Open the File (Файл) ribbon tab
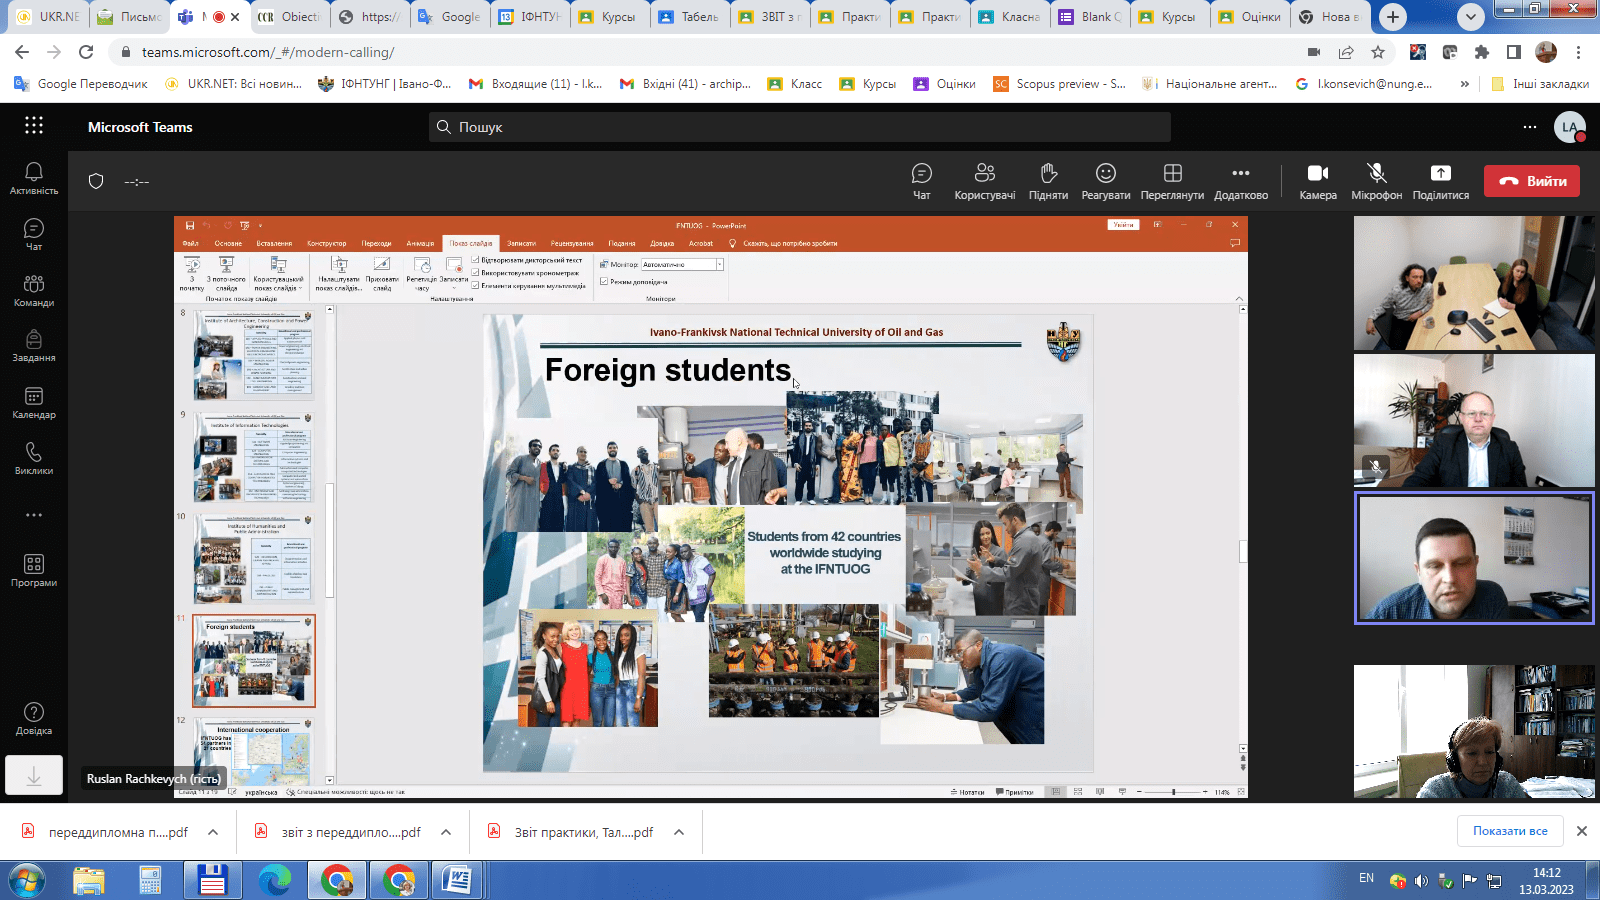 [190, 243]
